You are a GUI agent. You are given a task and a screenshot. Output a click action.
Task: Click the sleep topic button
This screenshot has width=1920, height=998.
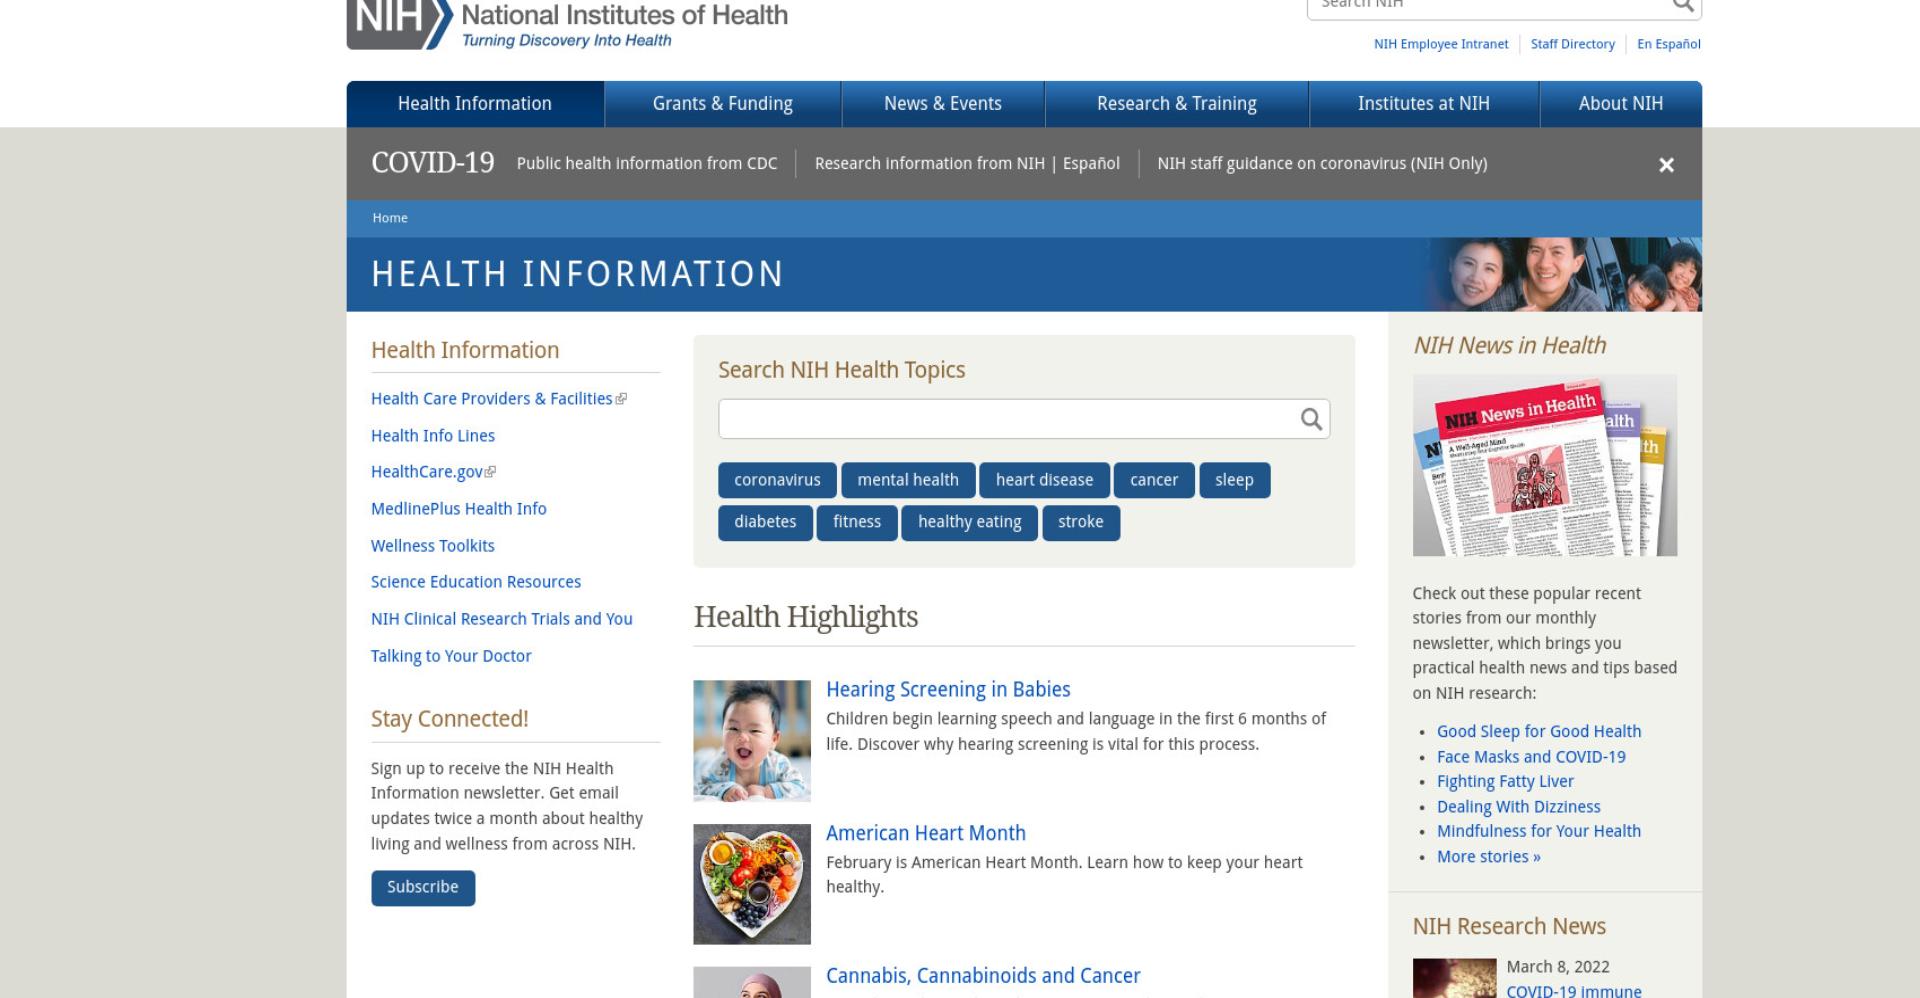(1234, 480)
